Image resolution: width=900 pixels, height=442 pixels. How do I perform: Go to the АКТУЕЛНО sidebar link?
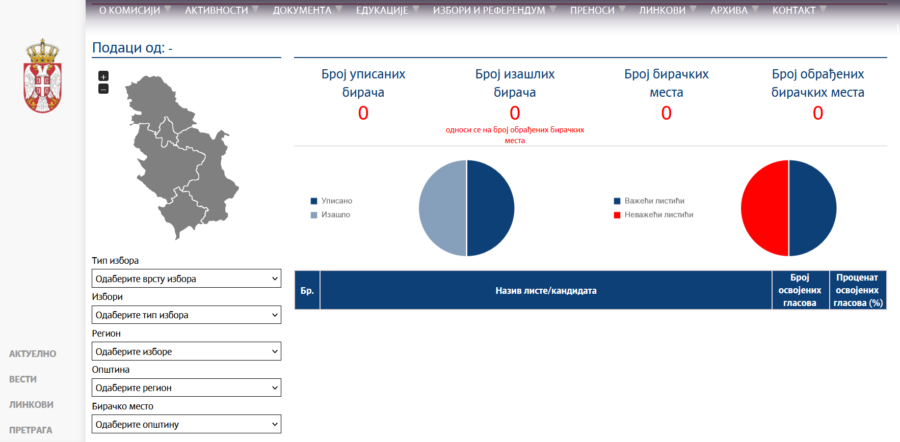pos(32,354)
